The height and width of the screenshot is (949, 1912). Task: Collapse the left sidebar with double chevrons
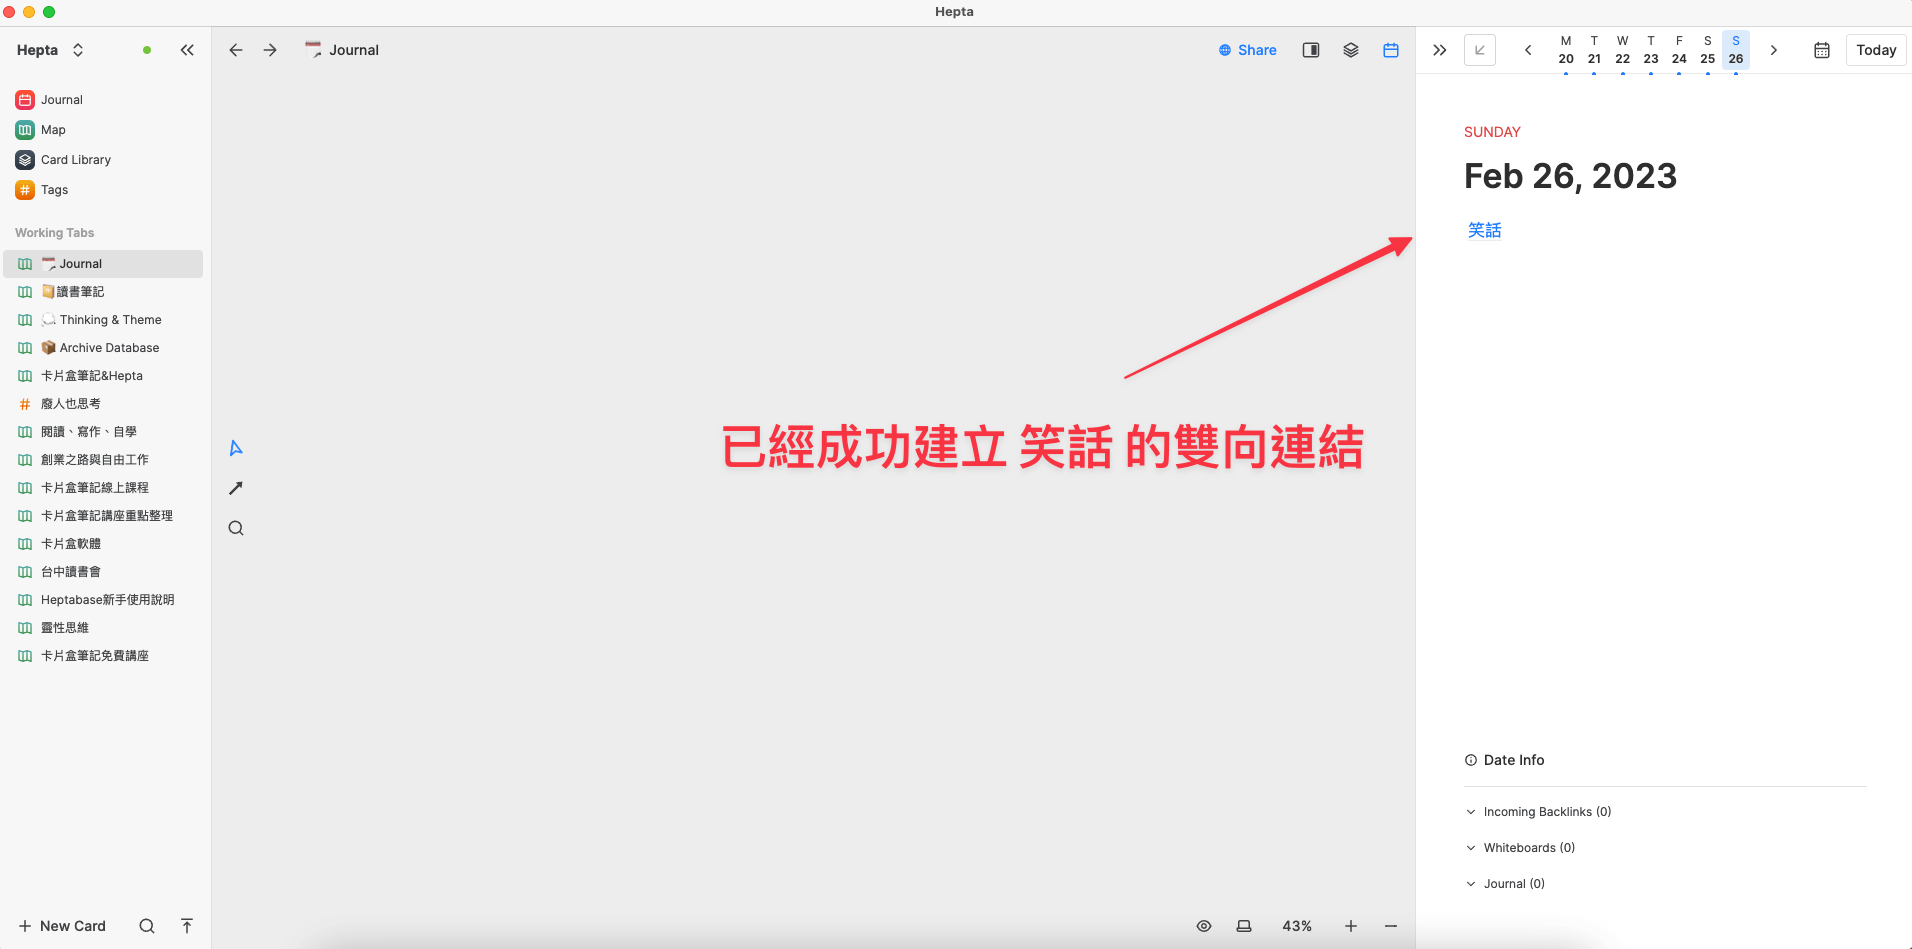[x=187, y=49]
